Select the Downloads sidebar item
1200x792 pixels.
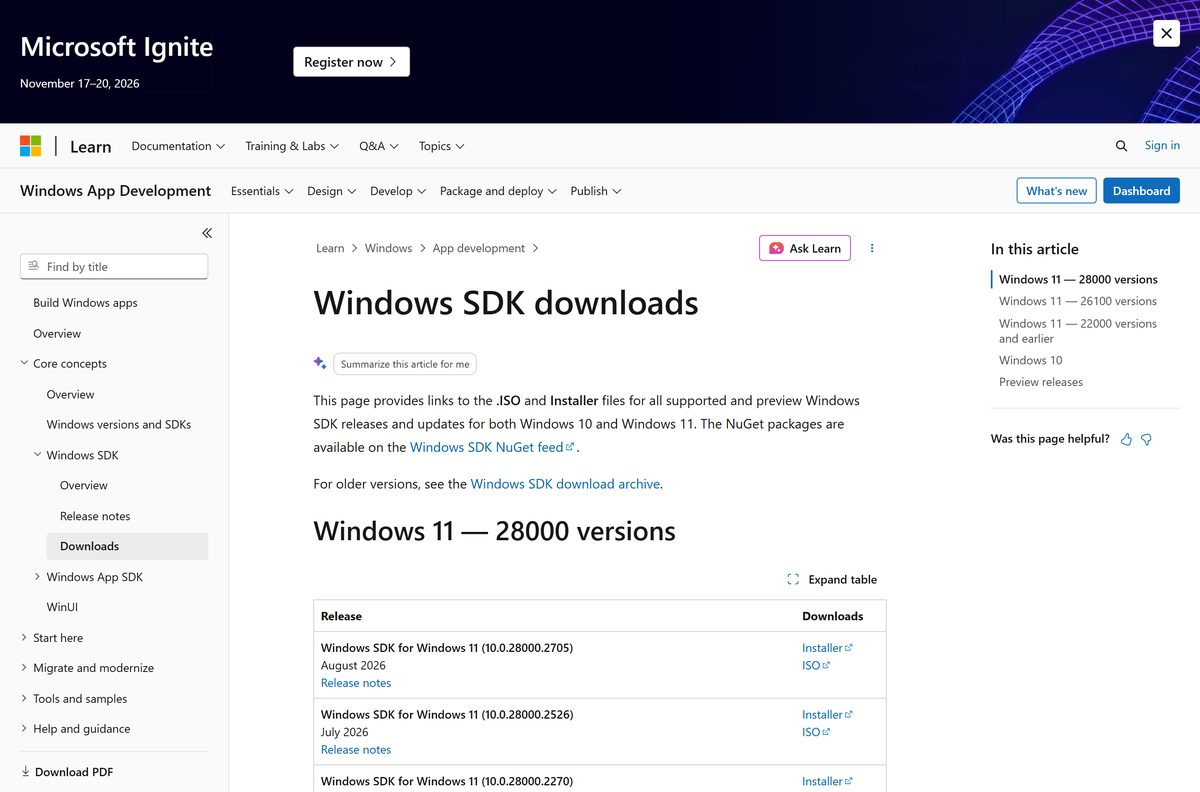[127, 546]
